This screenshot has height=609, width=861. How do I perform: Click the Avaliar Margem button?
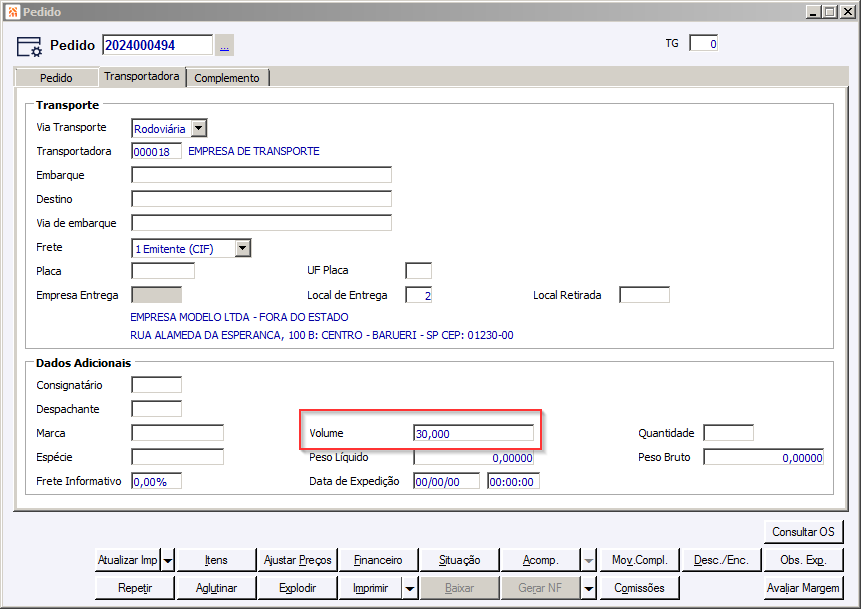(x=803, y=588)
